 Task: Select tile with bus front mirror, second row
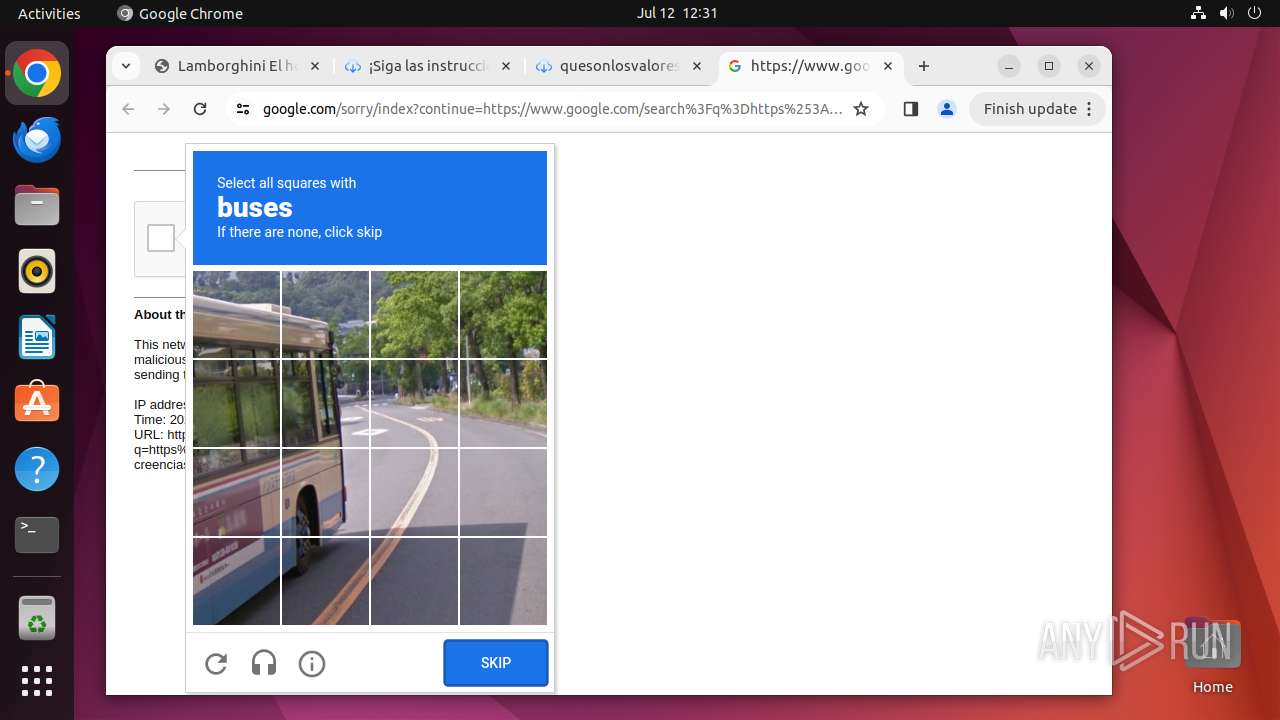(325, 403)
